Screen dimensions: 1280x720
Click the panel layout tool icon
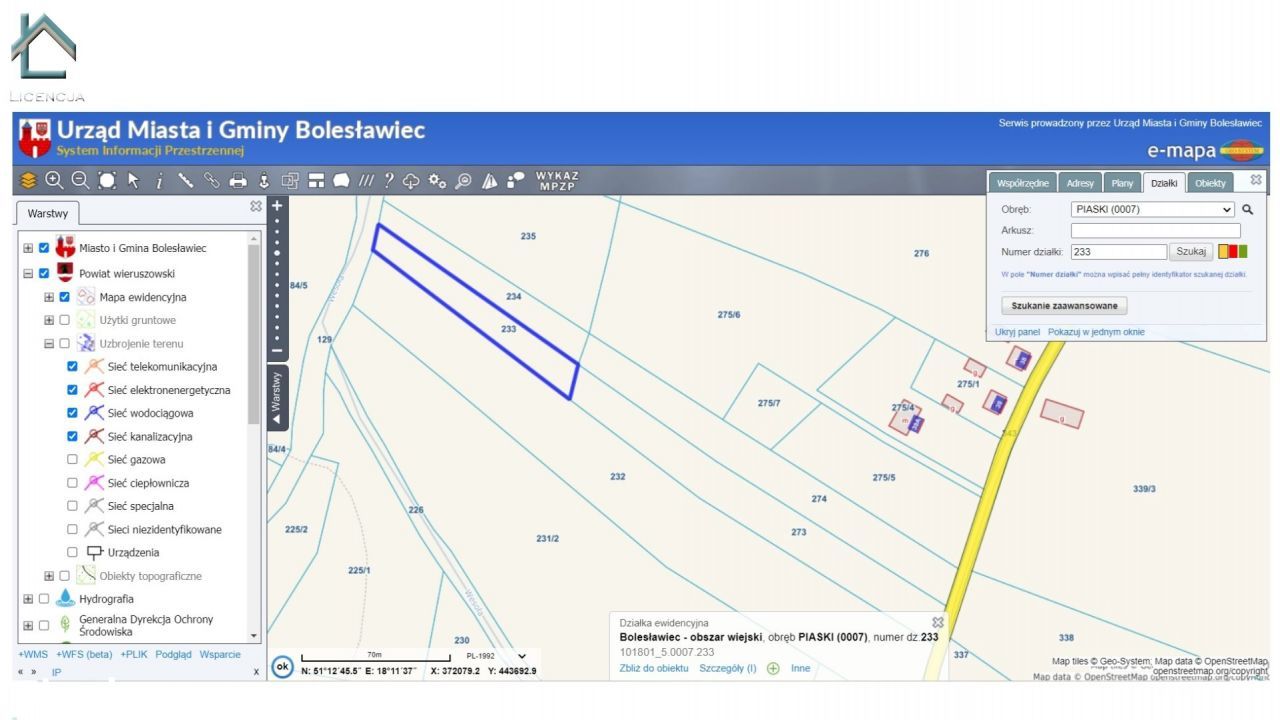316,181
